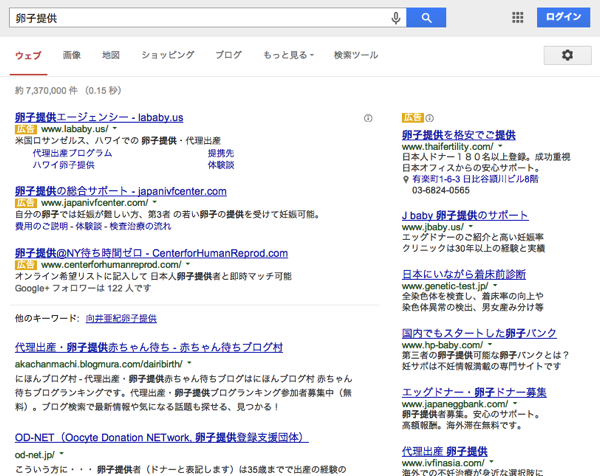The image size is (600, 476).
Task: Click the text Google+ フォロワーは 122 人です
Action: (x=83, y=288)
